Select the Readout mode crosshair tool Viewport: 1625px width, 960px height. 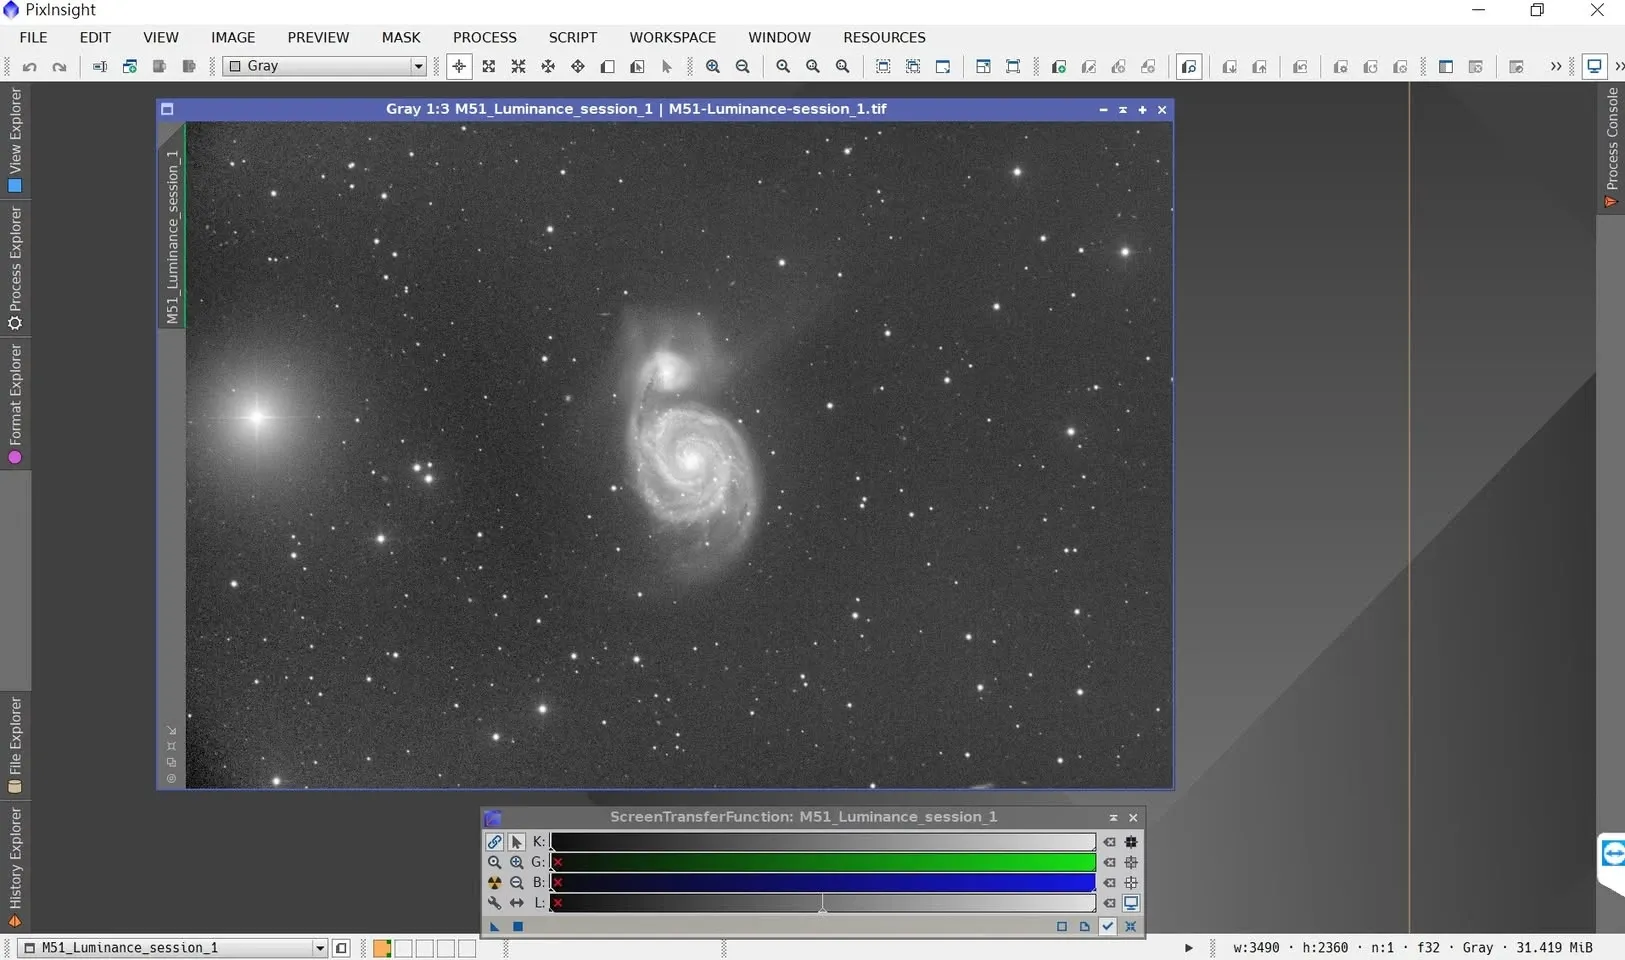[459, 66]
